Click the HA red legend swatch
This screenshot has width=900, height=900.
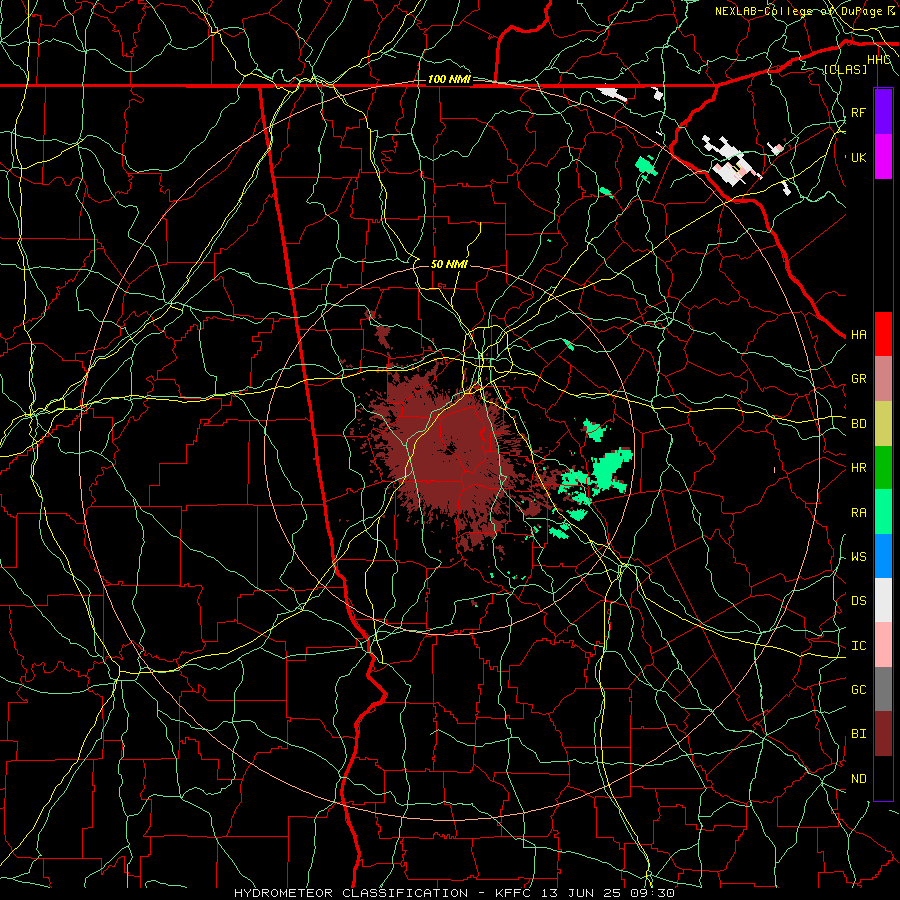point(883,334)
